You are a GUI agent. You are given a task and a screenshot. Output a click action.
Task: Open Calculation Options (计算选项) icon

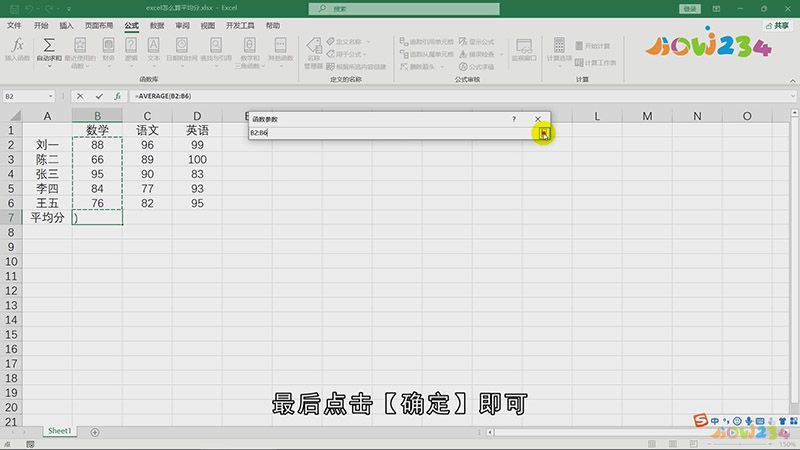[x=559, y=45]
